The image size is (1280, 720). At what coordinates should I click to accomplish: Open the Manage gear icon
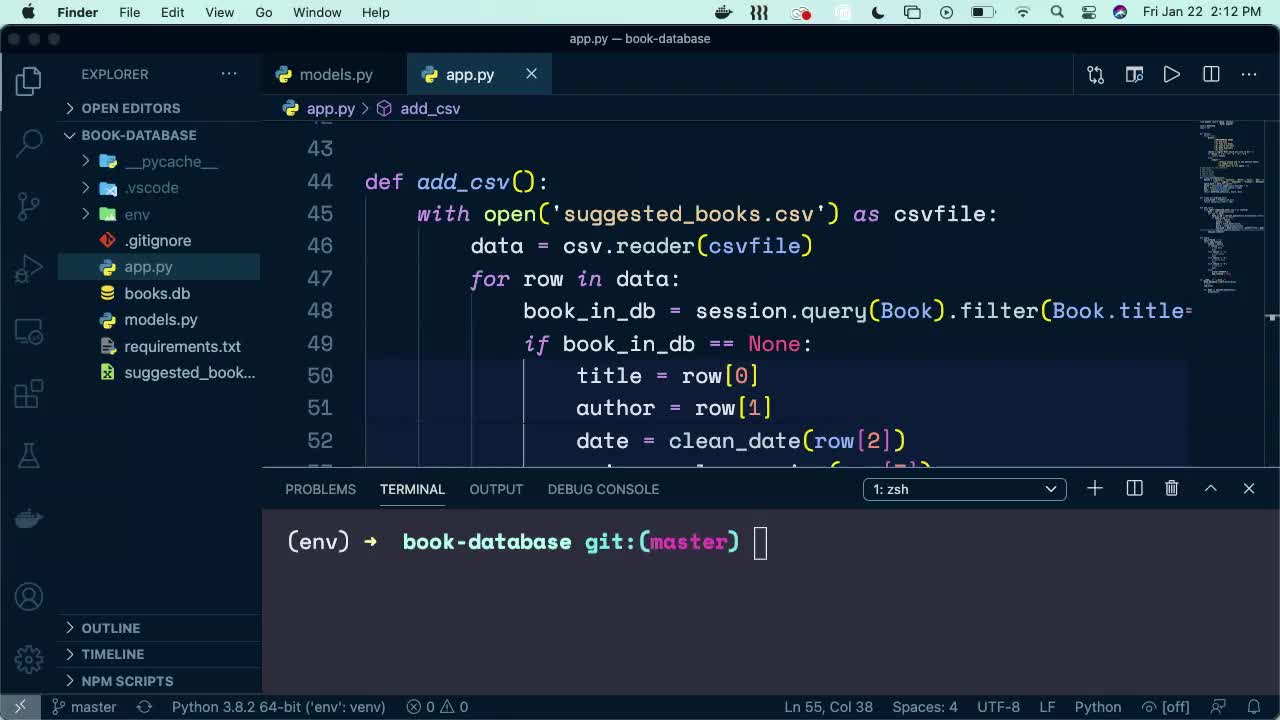coord(29,659)
